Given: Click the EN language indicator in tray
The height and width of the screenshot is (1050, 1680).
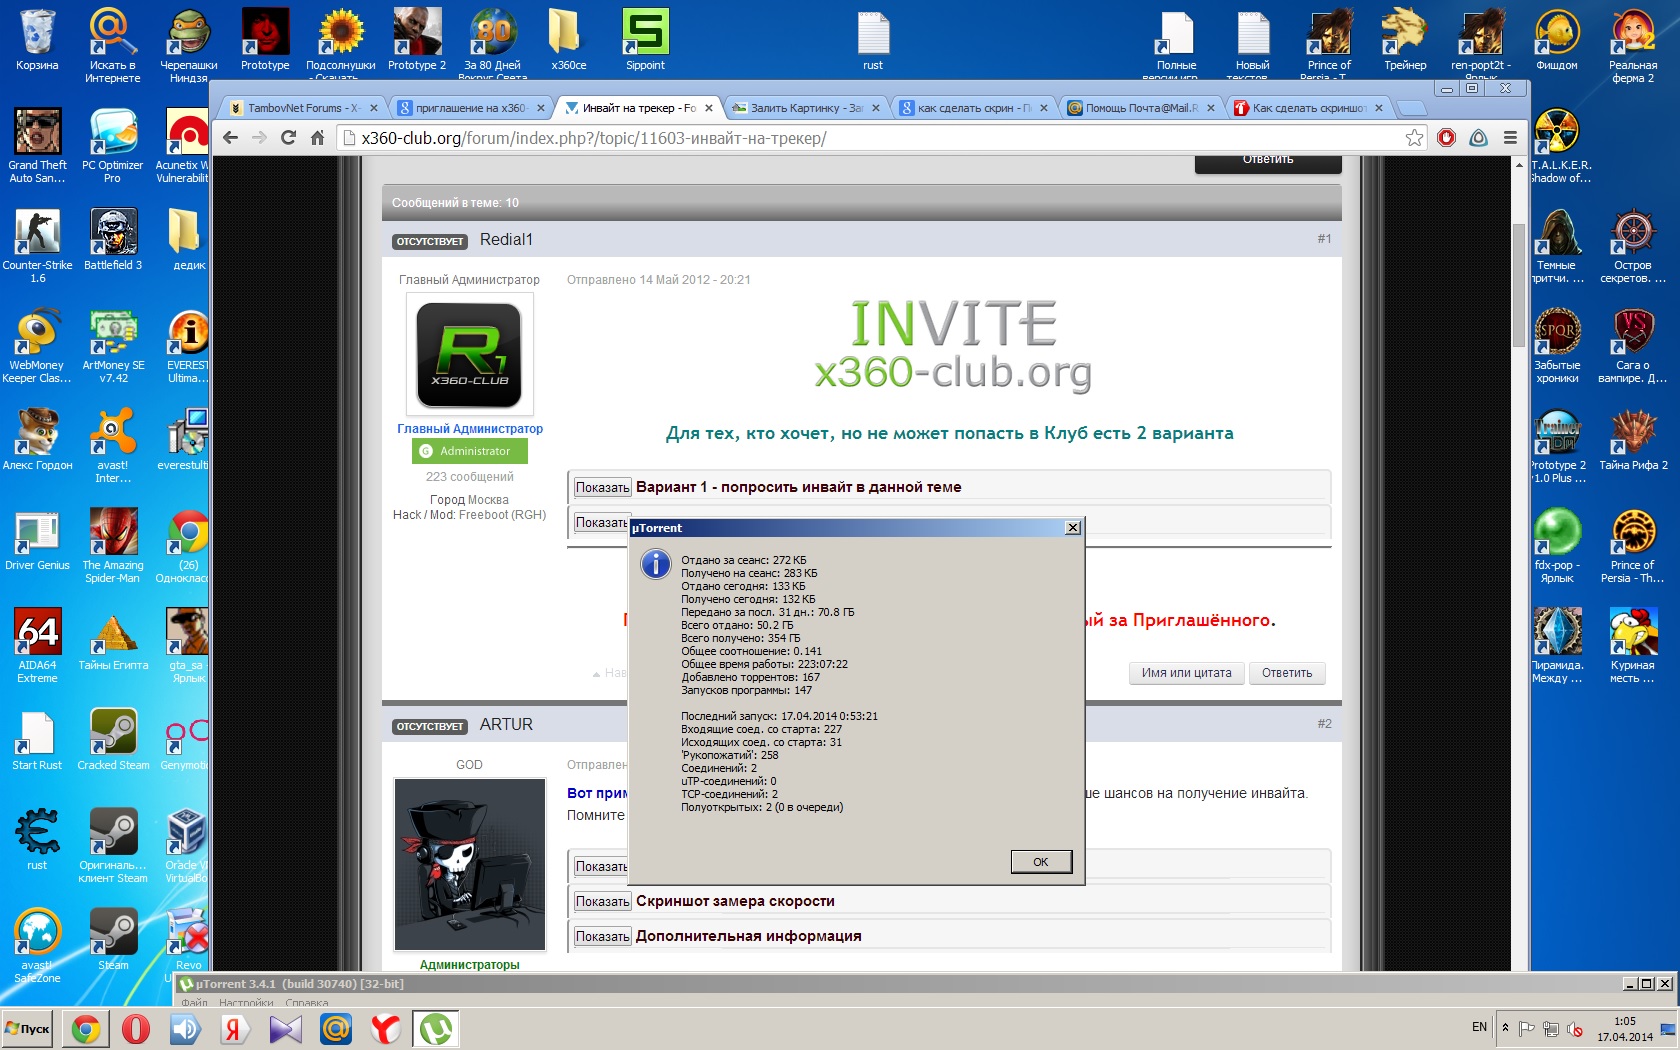Looking at the screenshot, I should click(1479, 1027).
